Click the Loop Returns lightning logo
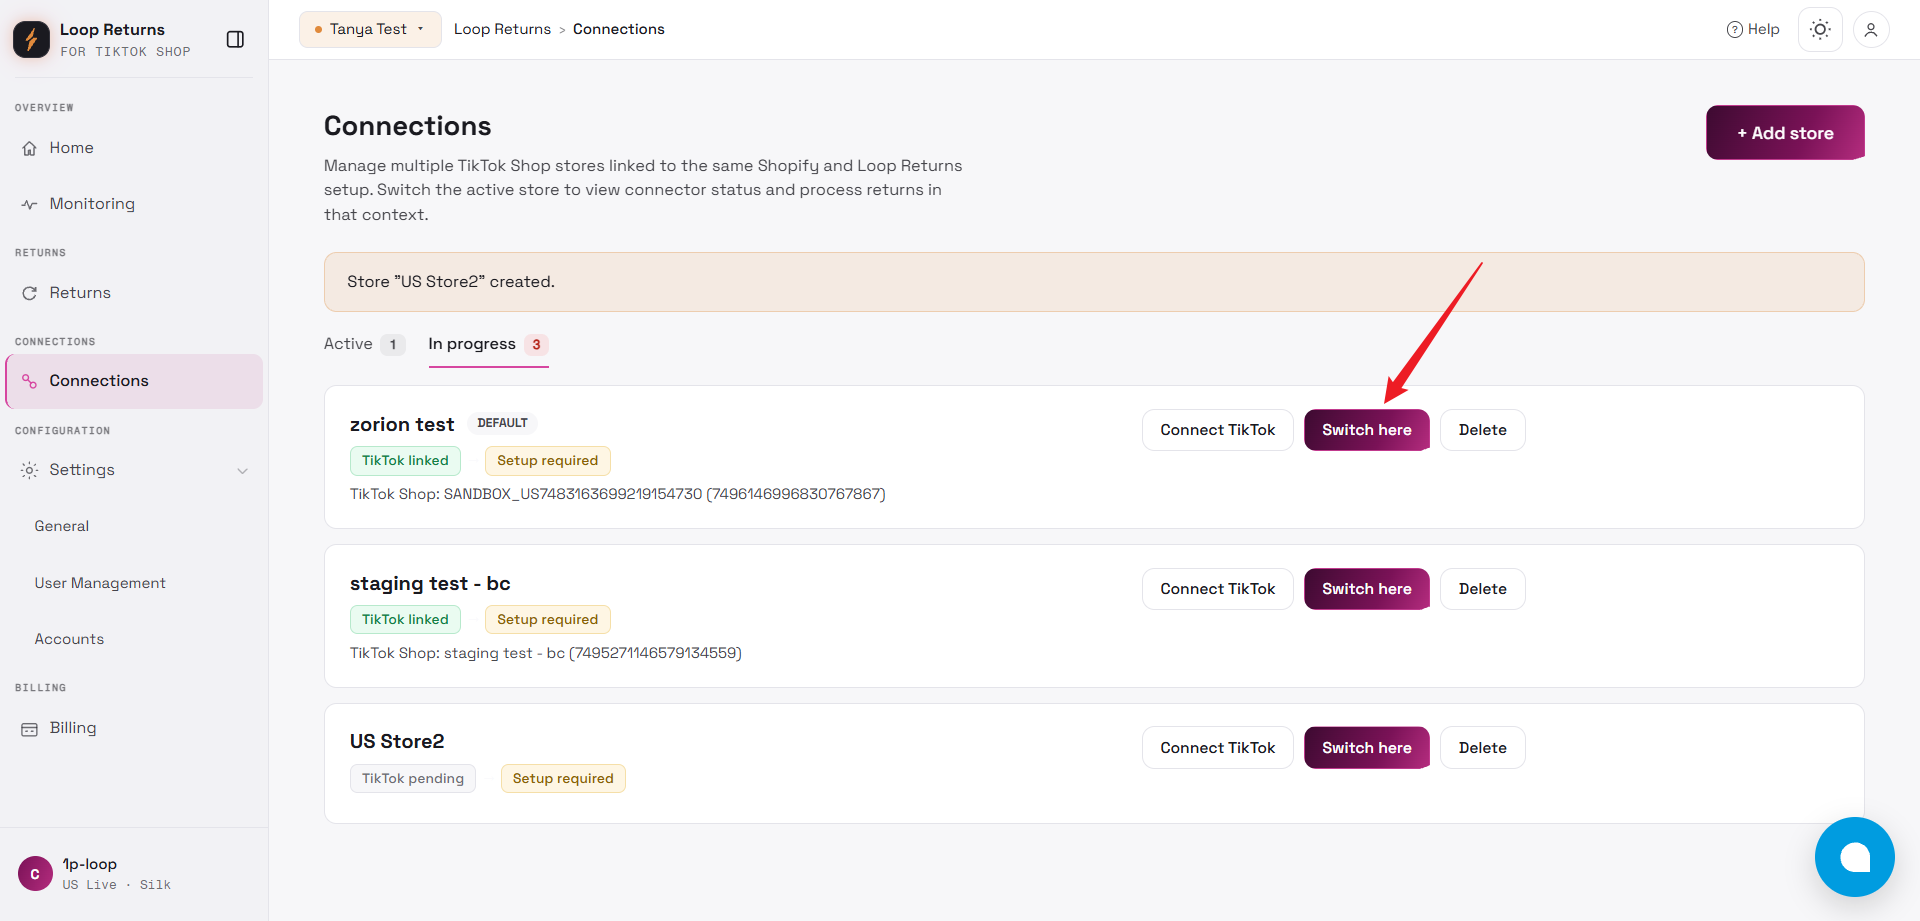Screen dimensions: 1920x921 point(31,39)
